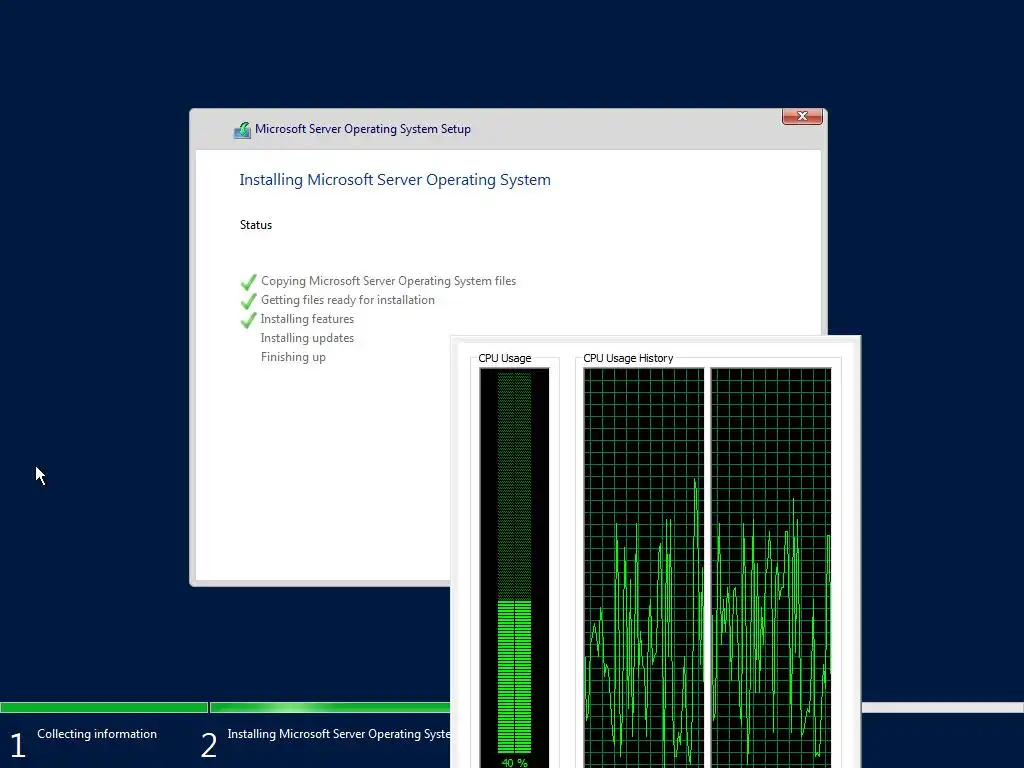
Task: Click the second CPU Usage History graph
Action: click(771, 568)
